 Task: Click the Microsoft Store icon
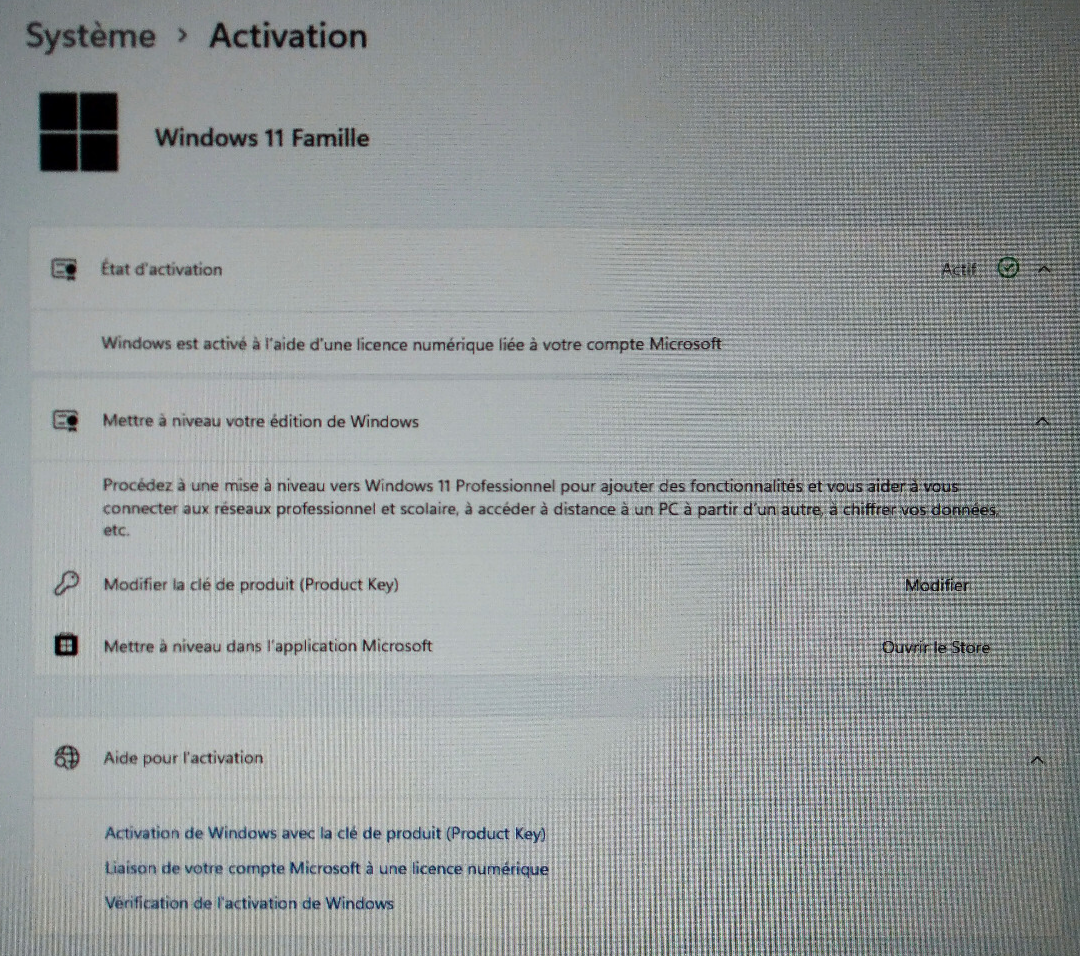tap(66, 645)
